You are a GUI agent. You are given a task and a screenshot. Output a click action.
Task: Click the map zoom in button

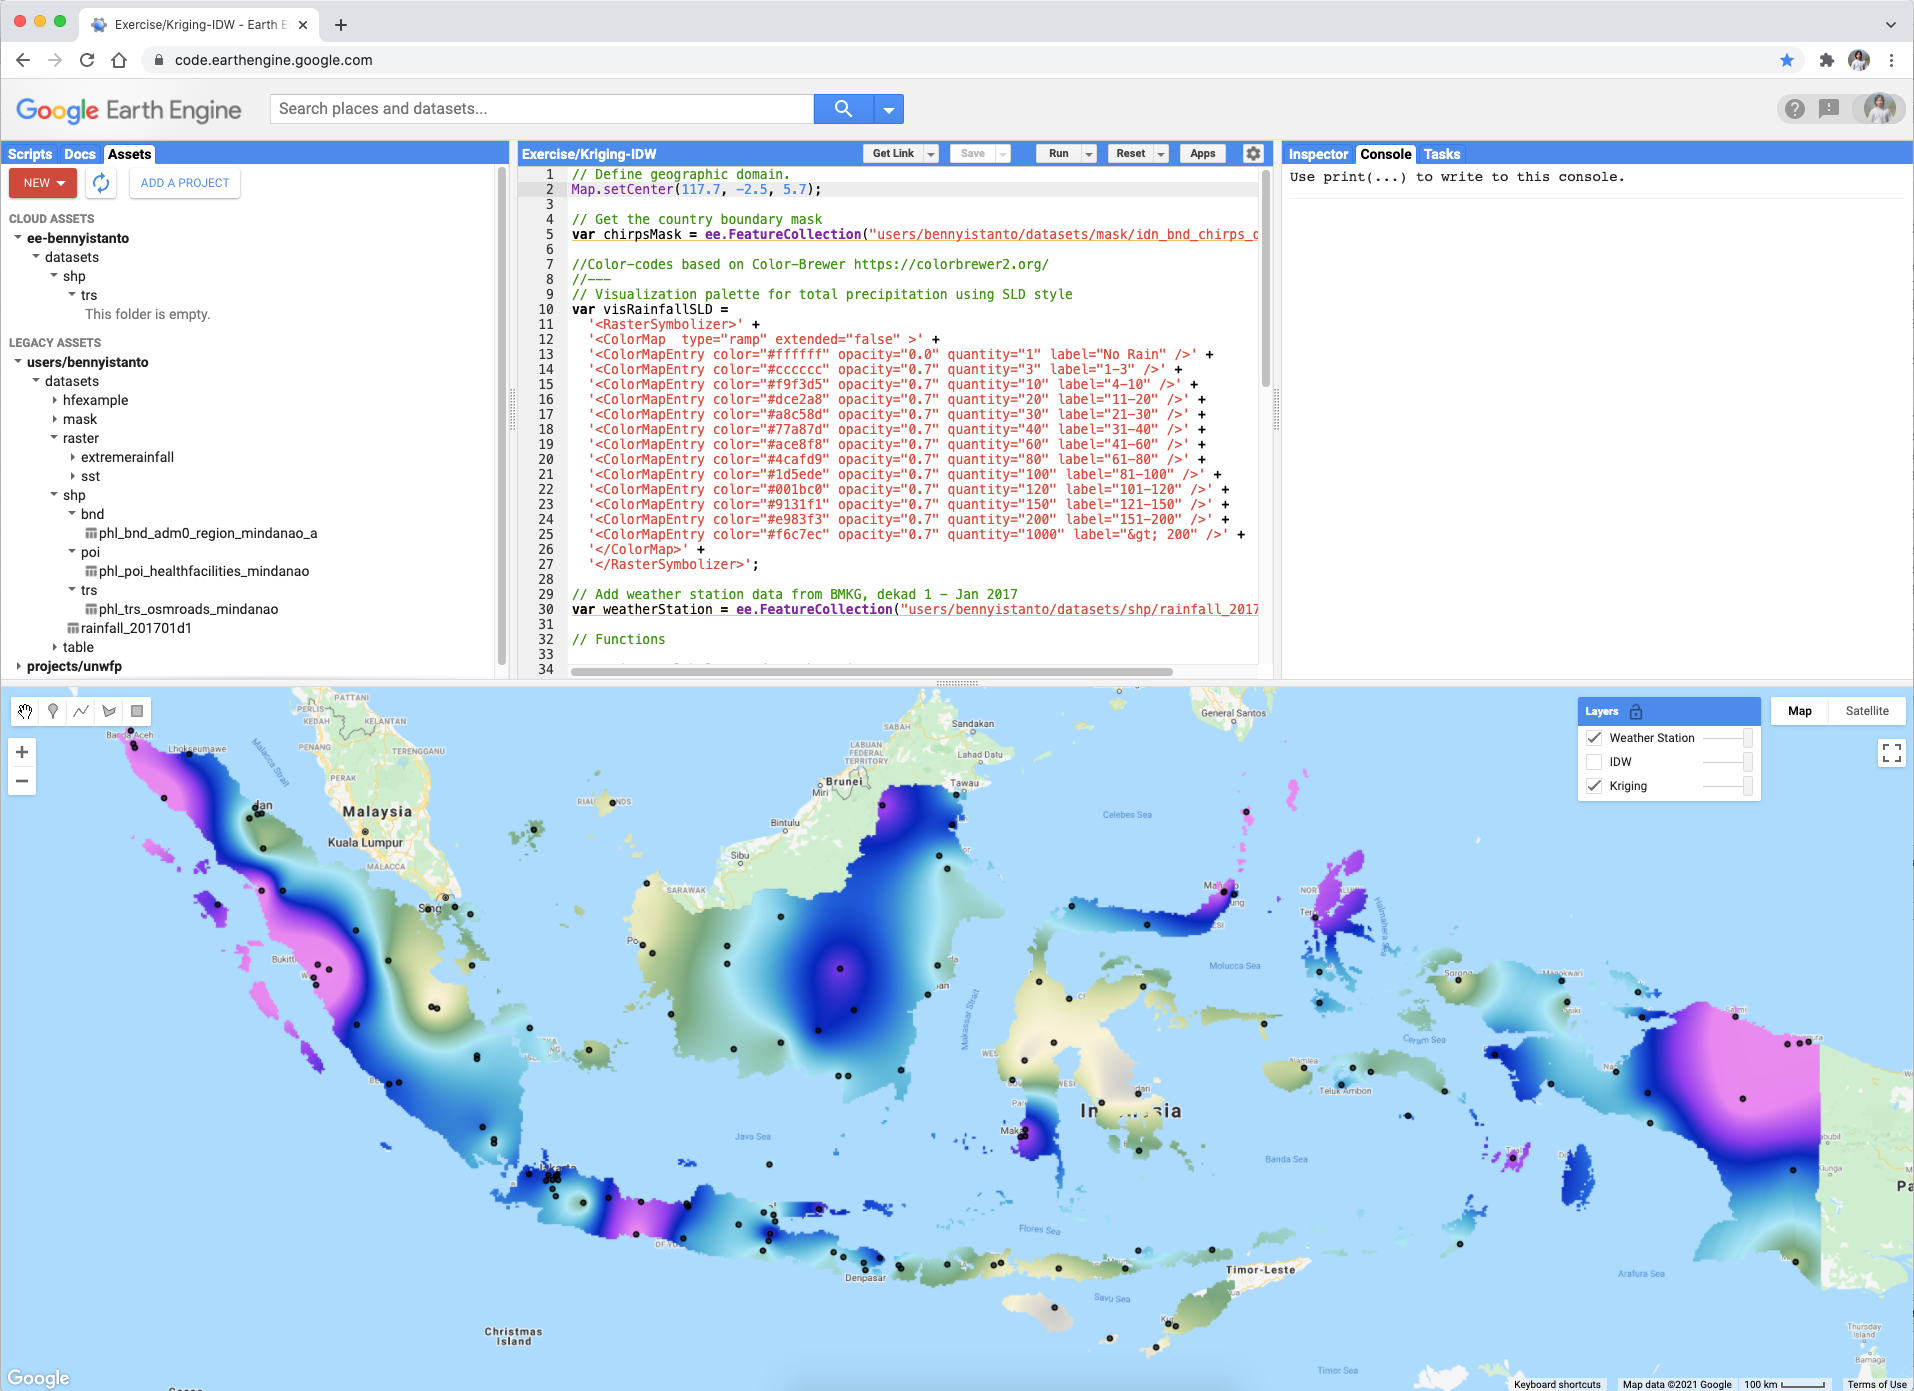click(22, 752)
